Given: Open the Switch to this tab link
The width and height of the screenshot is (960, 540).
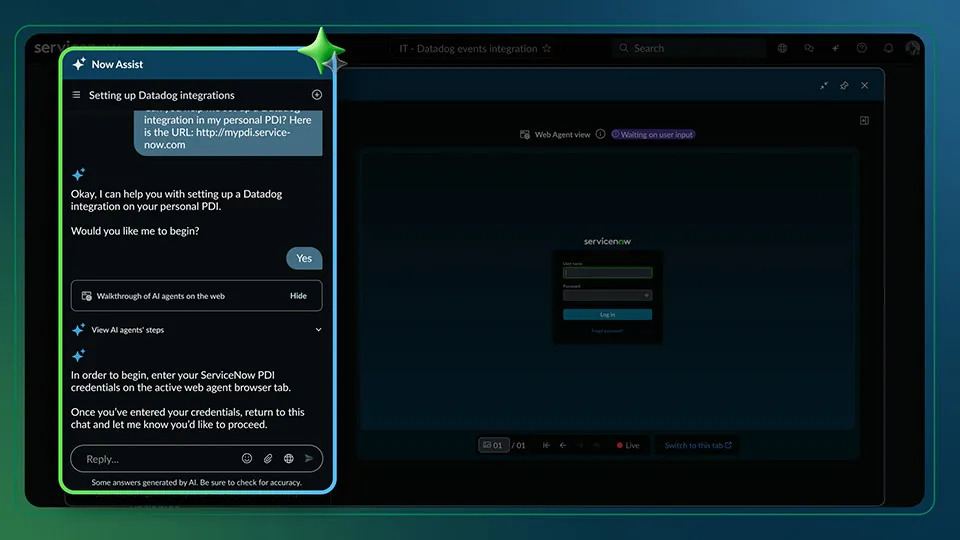Looking at the screenshot, I should tap(698, 445).
